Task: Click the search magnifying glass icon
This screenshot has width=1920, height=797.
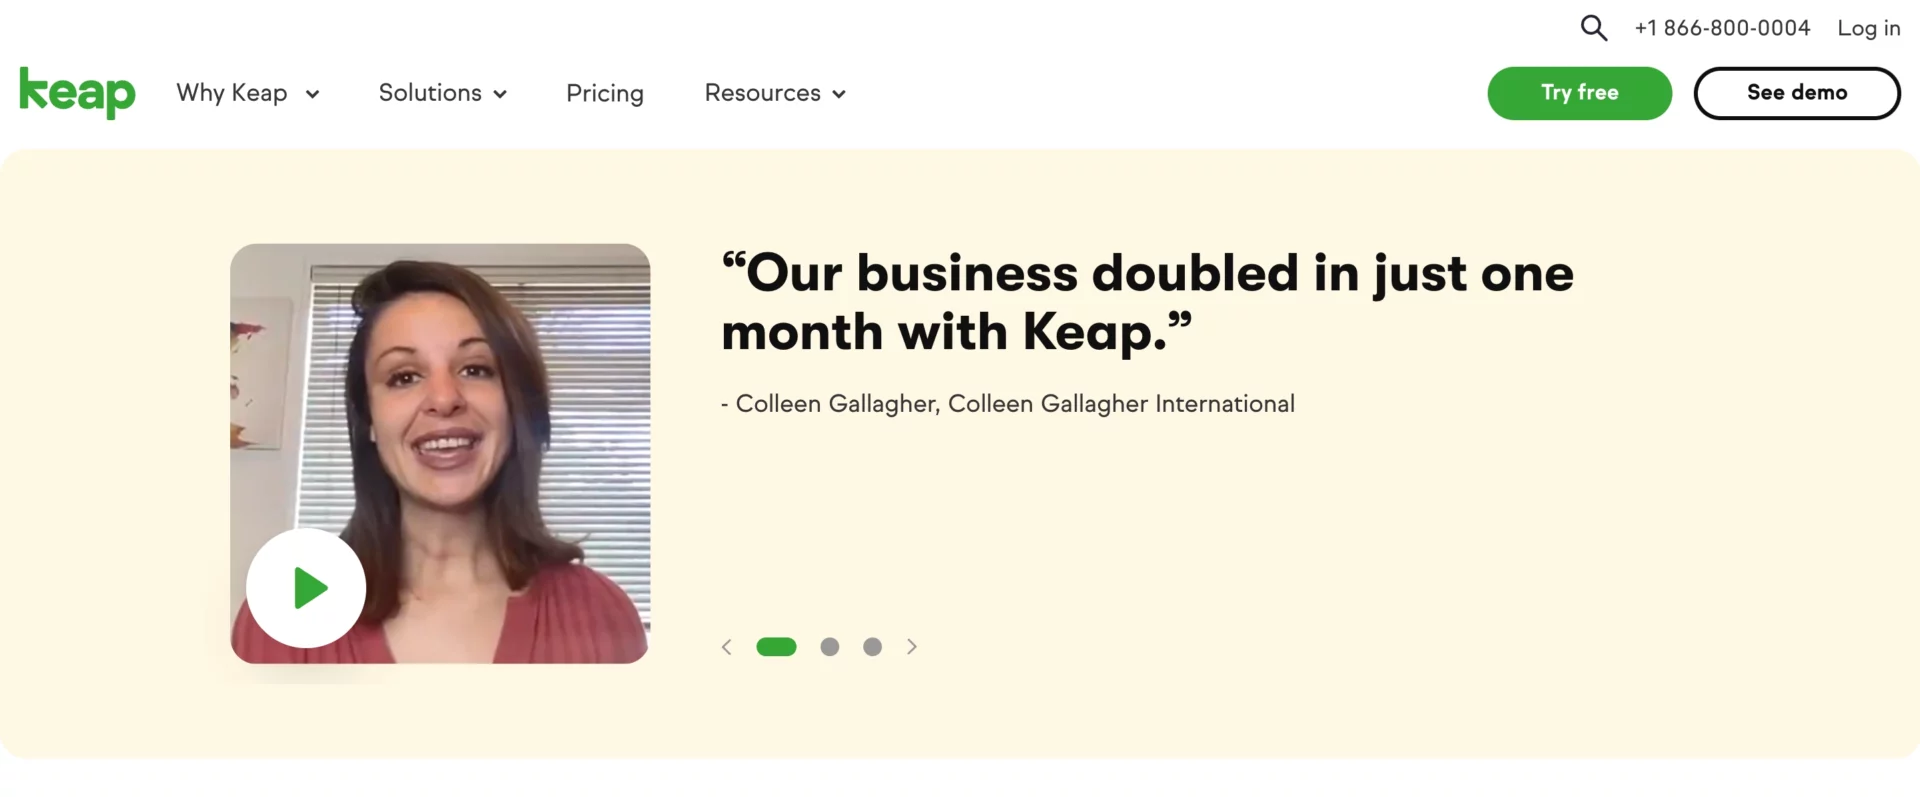Action: point(1594,28)
